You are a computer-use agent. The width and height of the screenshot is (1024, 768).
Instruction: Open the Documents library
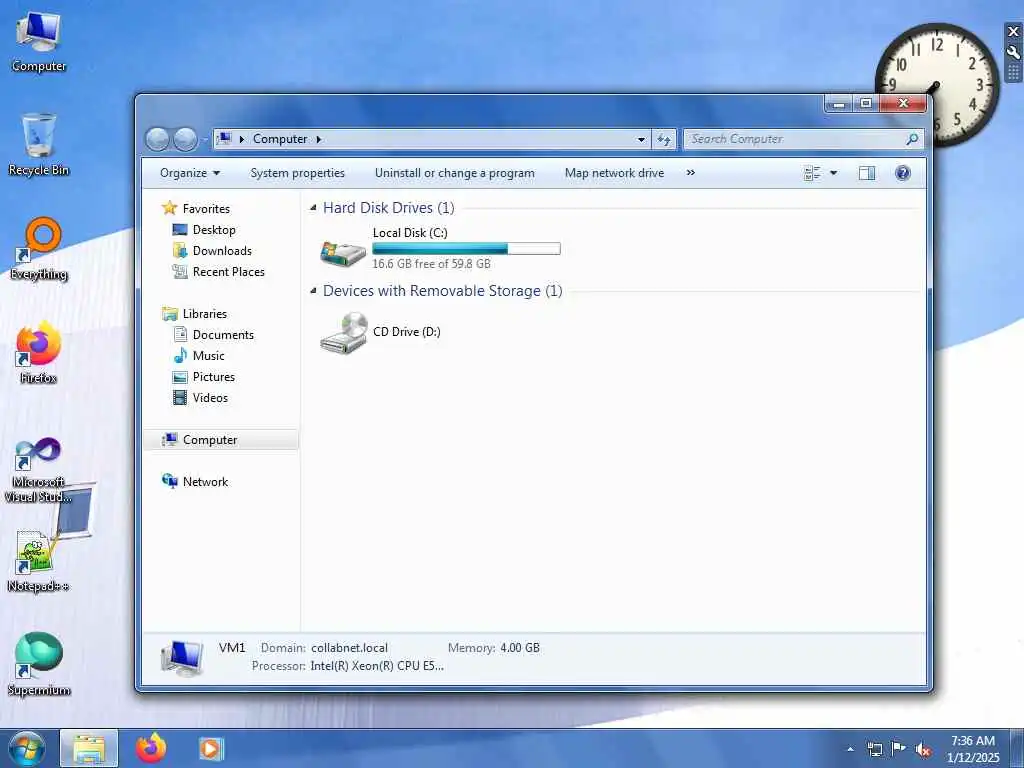[223, 335]
